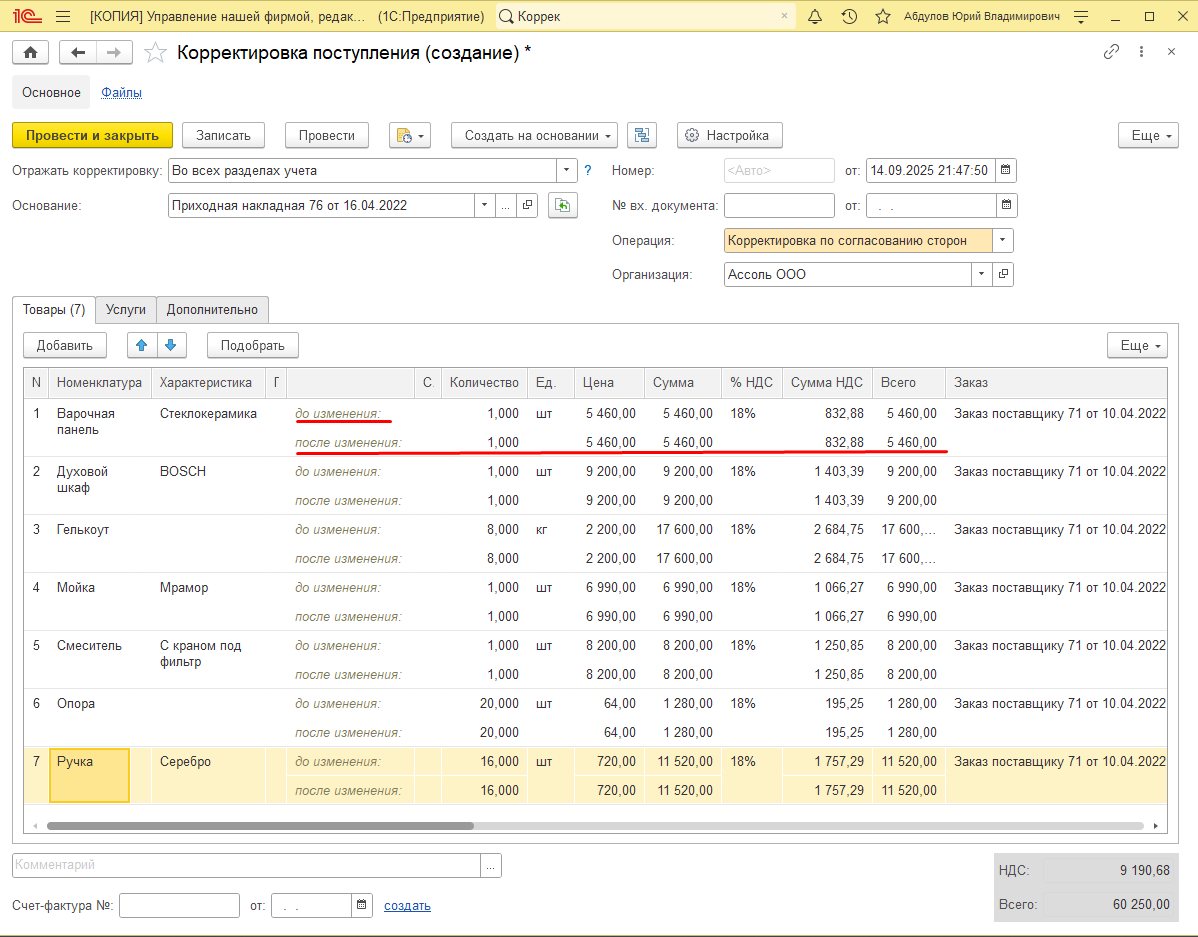The width and height of the screenshot is (1198, 937).
Task: Click the Провести и закрыть button
Action: (x=92, y=135)
